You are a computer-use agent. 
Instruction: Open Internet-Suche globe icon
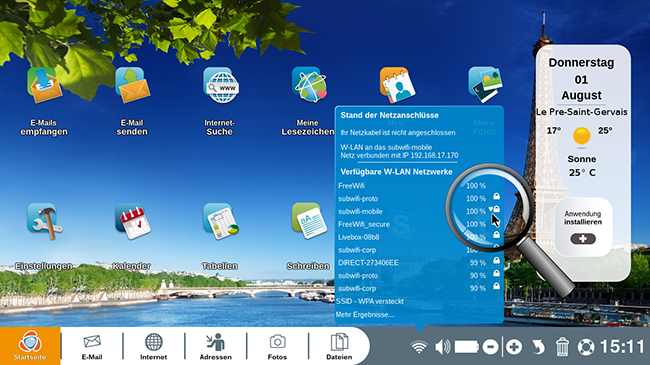click(221, 85)
